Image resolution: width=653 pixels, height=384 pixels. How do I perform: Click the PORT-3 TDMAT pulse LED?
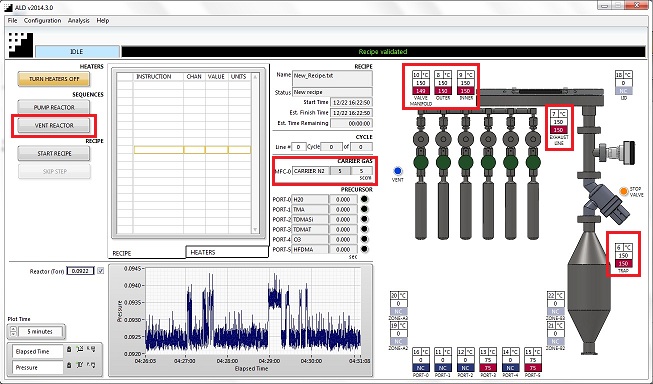coord(364,229)
